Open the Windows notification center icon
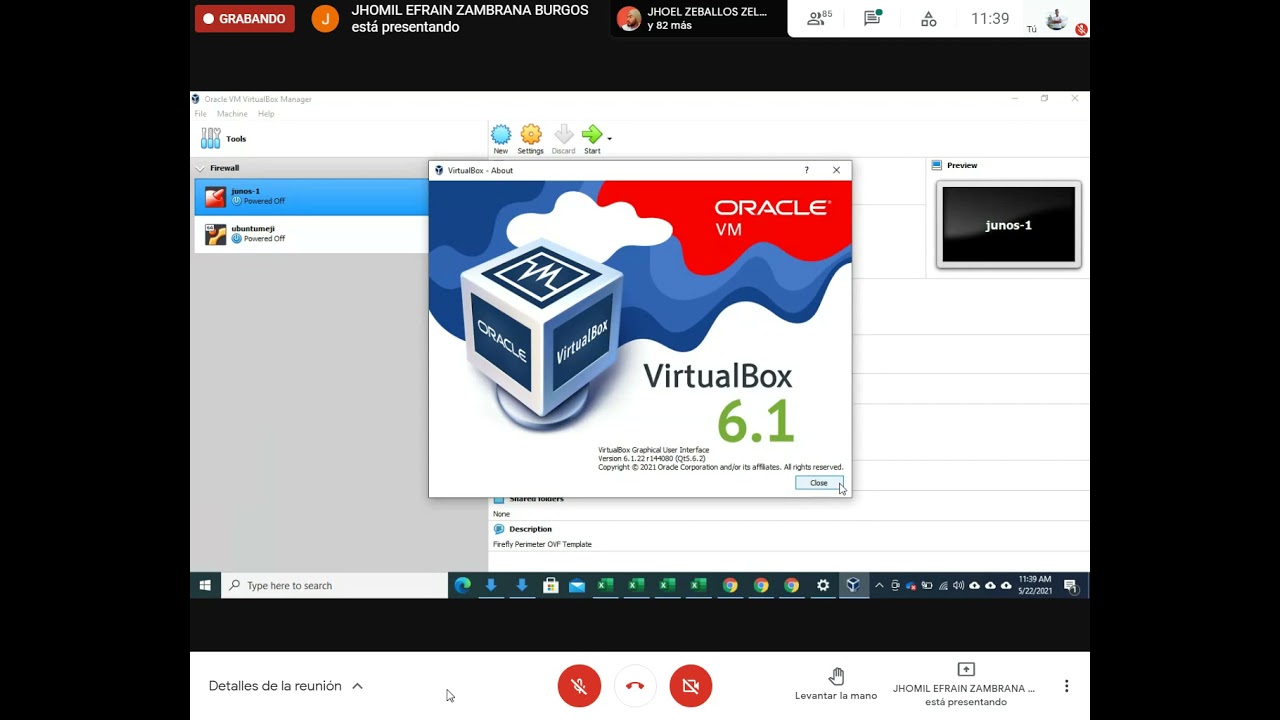1280x720 pixels. coord(1071,586)
